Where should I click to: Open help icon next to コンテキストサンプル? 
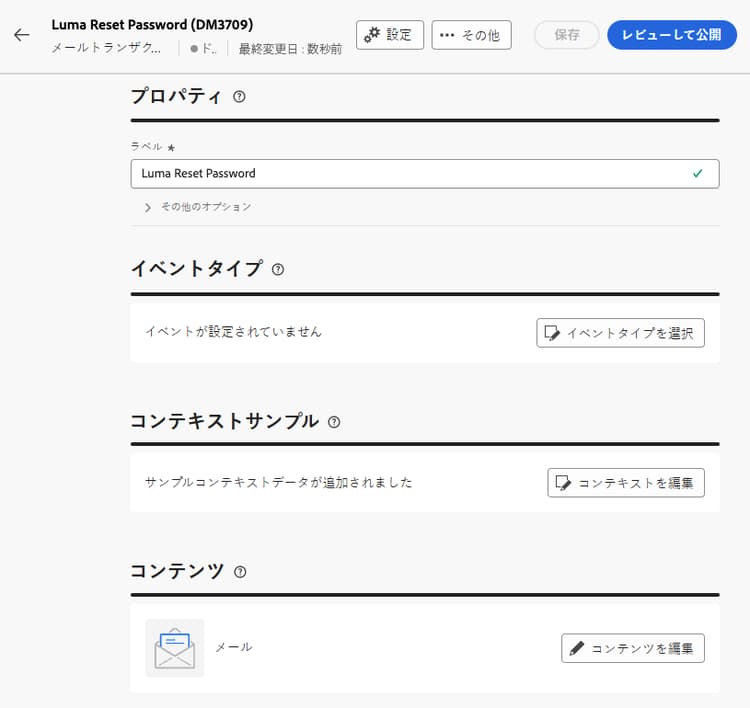point(334,422)
